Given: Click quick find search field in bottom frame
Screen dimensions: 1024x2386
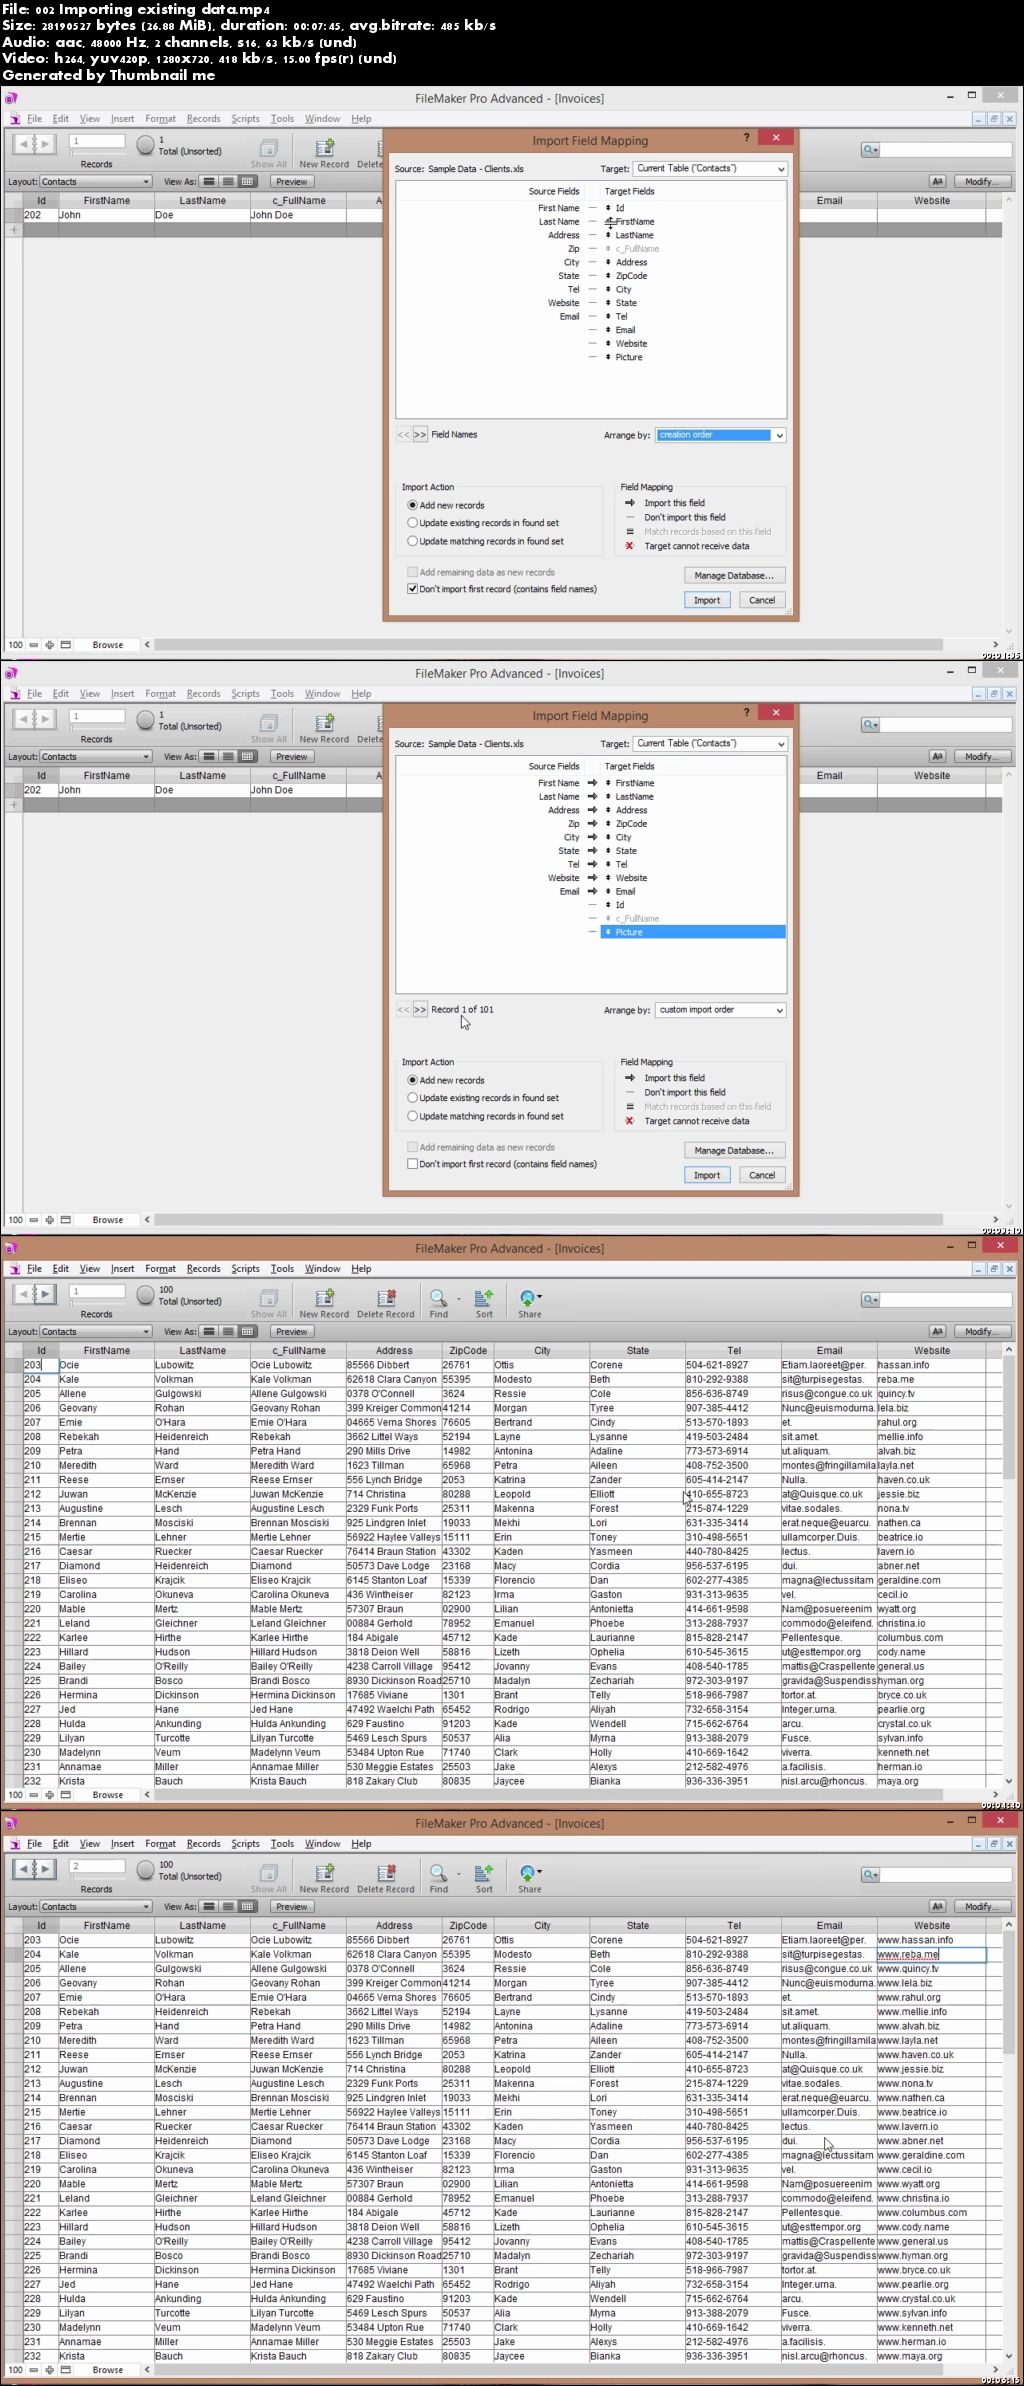Looking at the screenshot, I should click(948, 1874).
